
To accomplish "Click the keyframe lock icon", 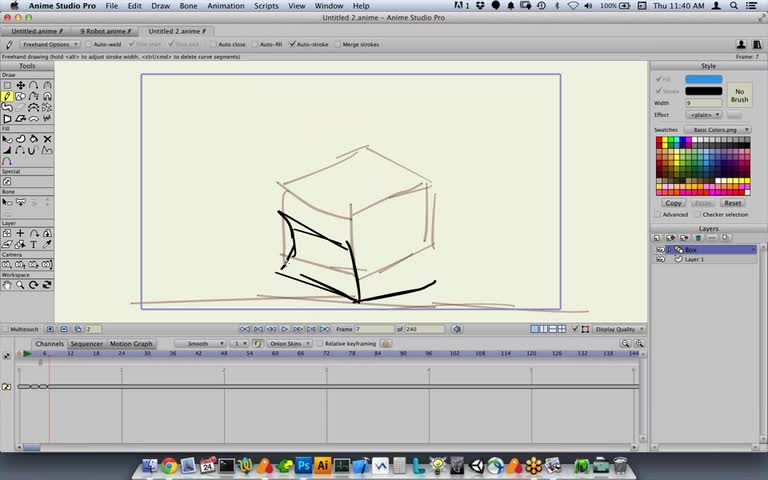I will (x=386, y=344).
